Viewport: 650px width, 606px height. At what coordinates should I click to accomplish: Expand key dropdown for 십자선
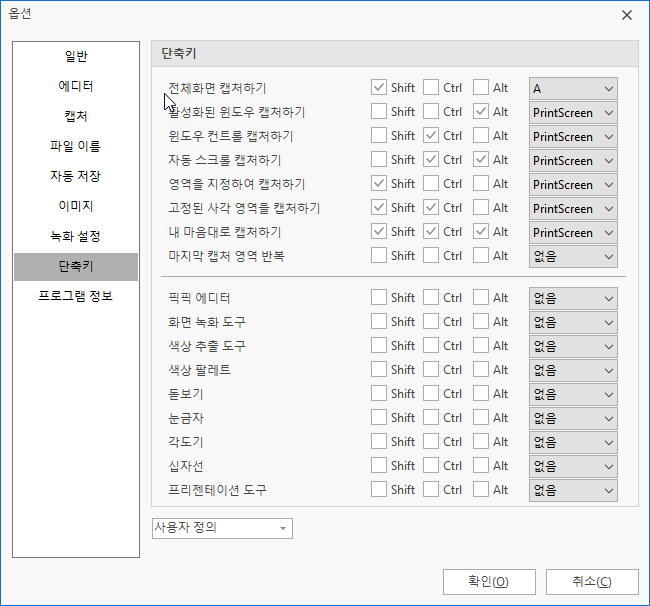point(573,467)
